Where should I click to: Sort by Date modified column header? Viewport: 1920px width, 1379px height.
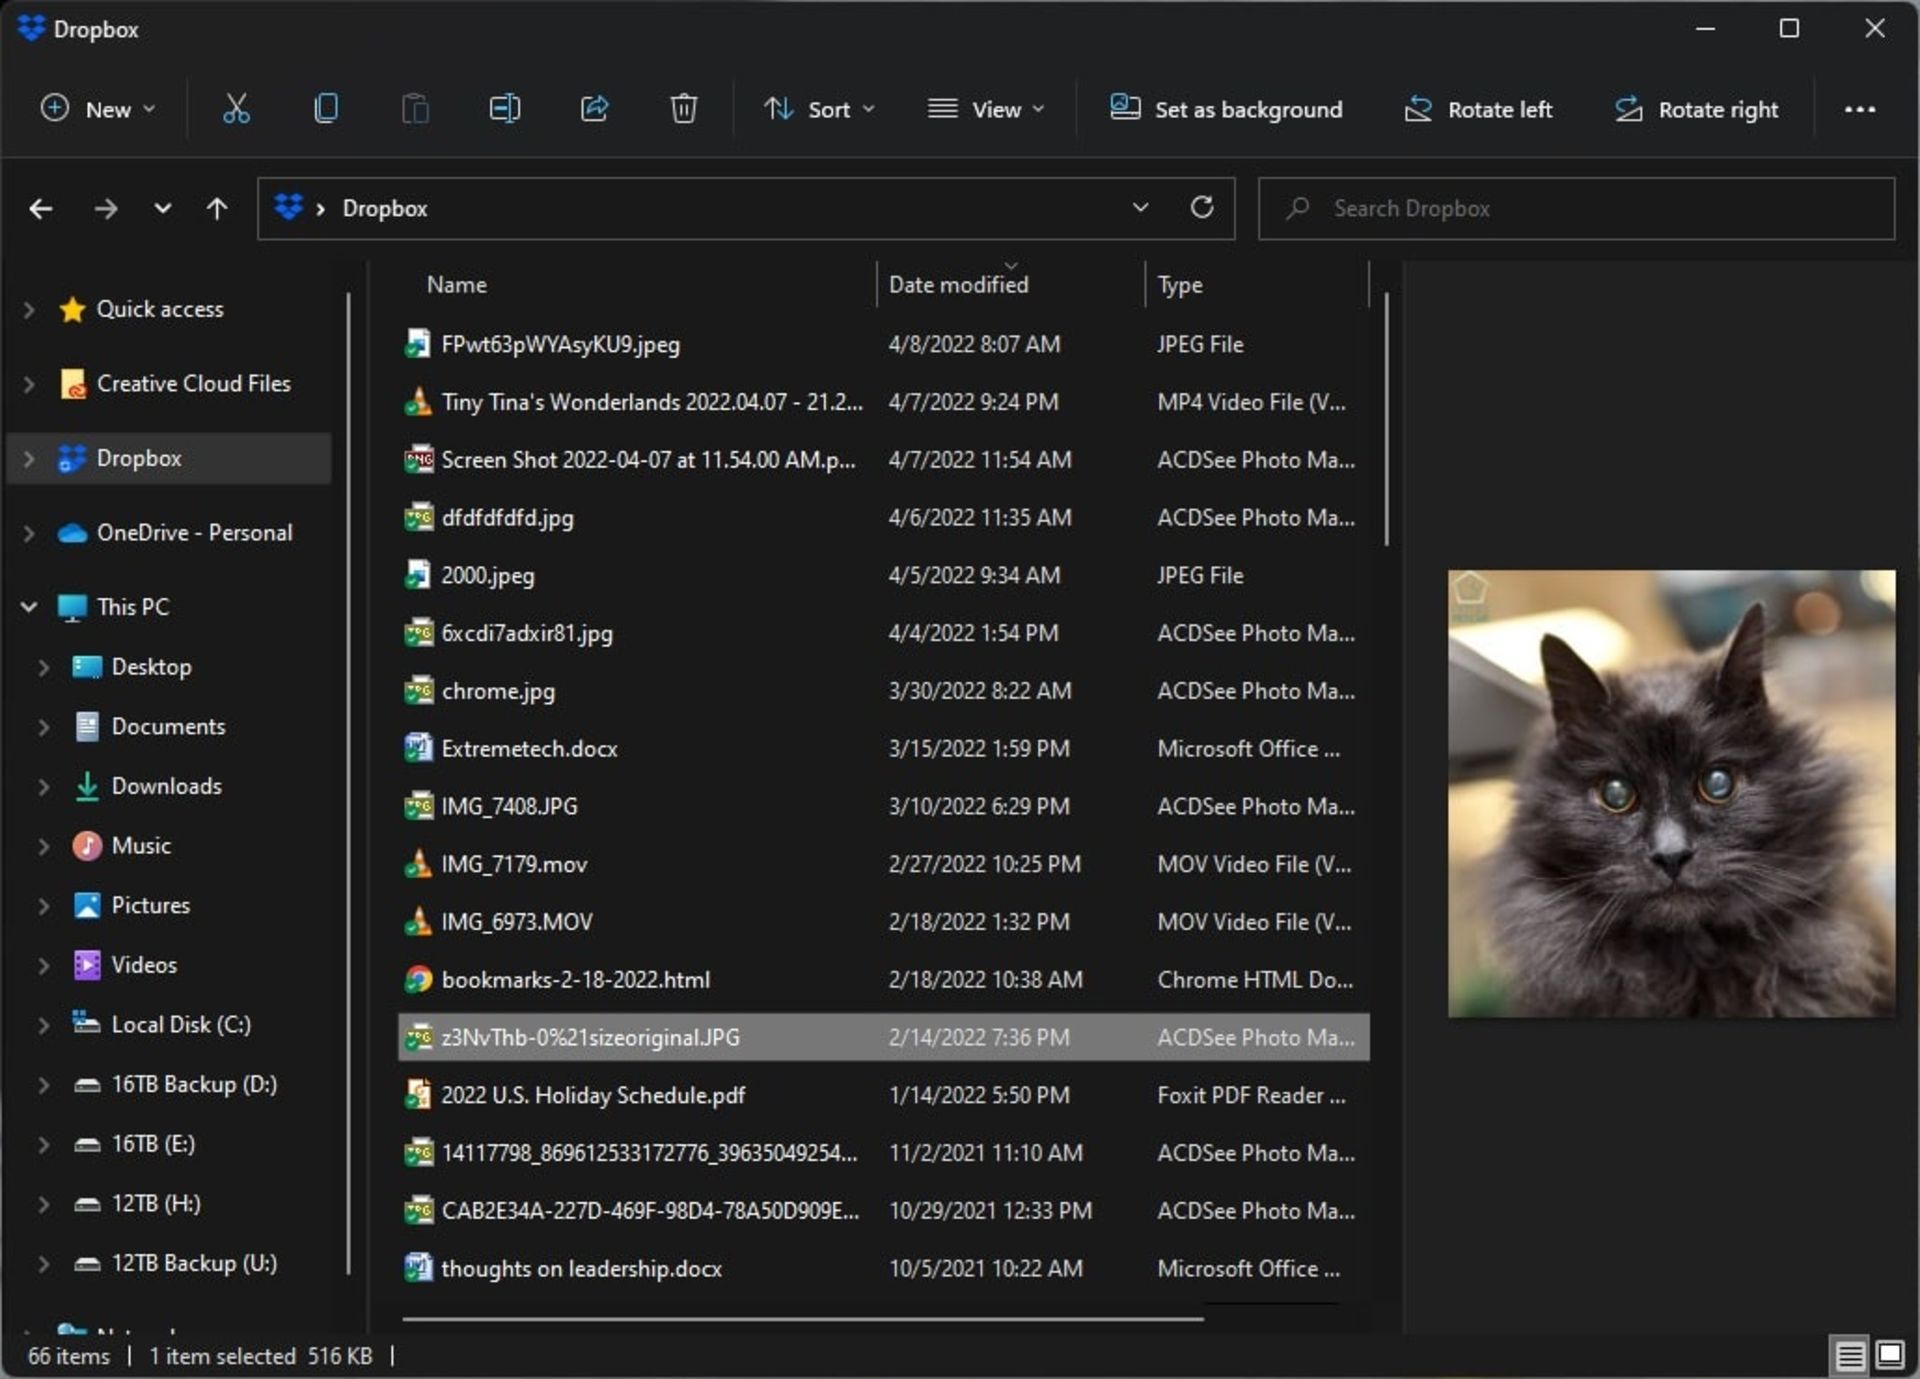pyautogui.click(x=958, y=285)
